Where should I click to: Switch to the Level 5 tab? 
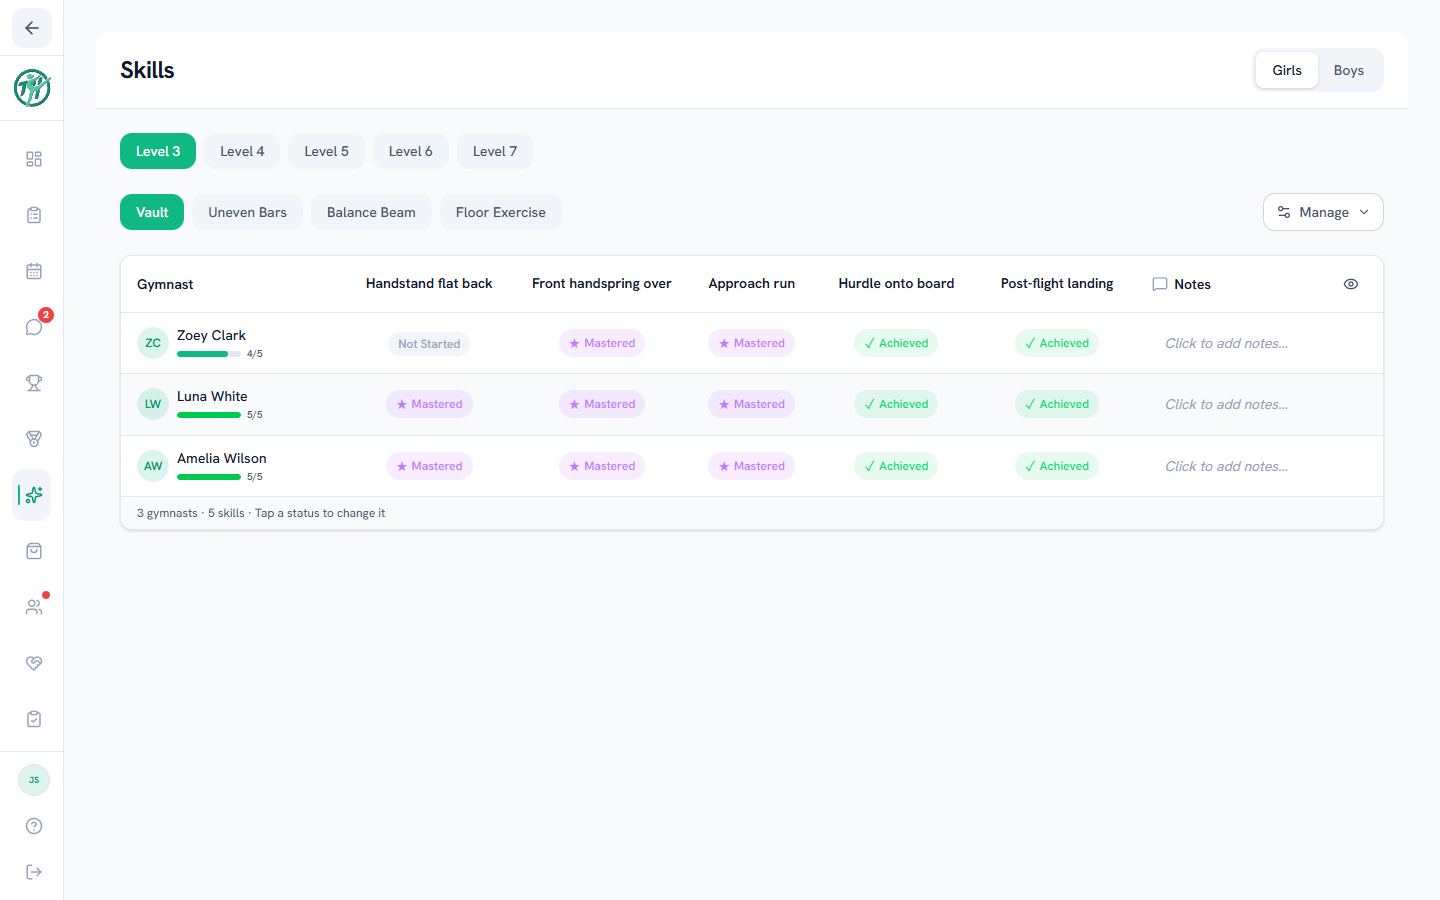point(327,151)
